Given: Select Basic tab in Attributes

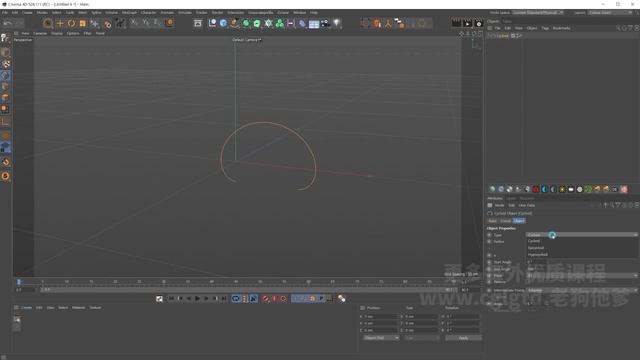Looking at the screenshot, I should [x=493, y=221].
